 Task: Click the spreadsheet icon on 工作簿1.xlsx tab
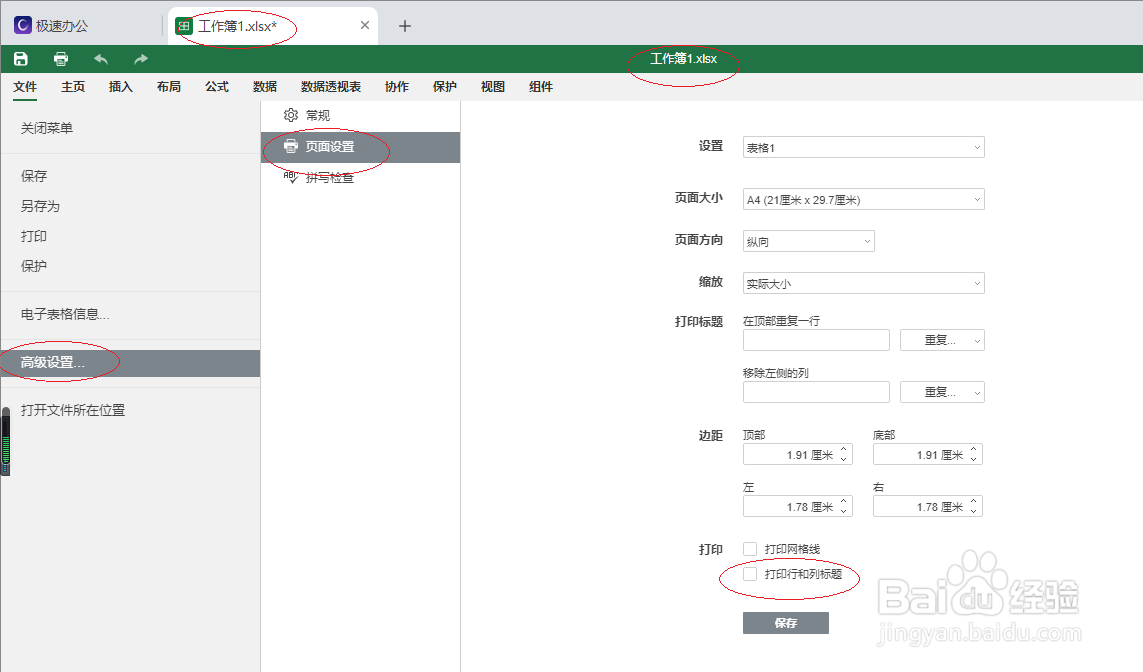[184, 25]
